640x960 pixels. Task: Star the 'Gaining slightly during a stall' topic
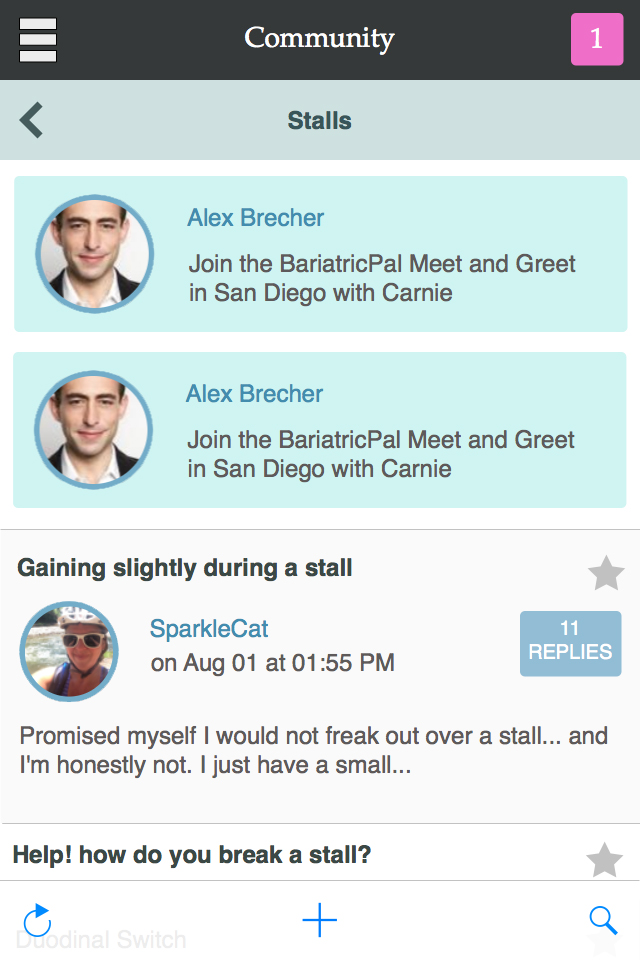click(x=605, y=574)
